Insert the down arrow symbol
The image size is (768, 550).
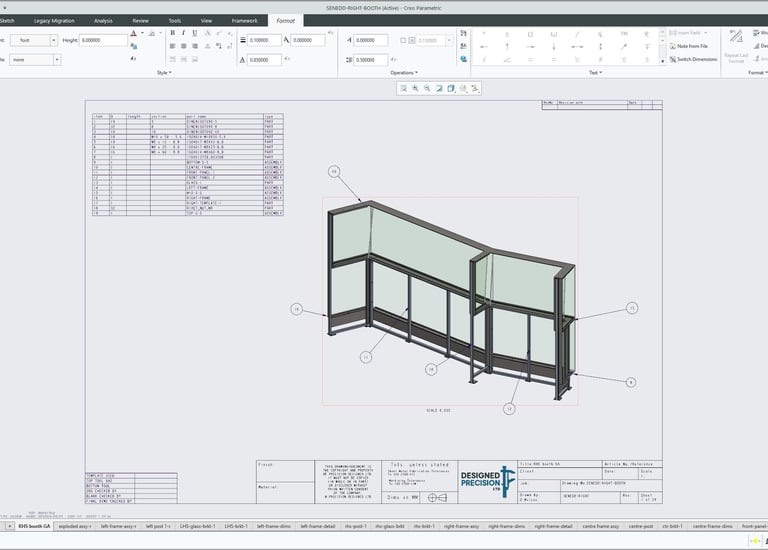[554, 47]
